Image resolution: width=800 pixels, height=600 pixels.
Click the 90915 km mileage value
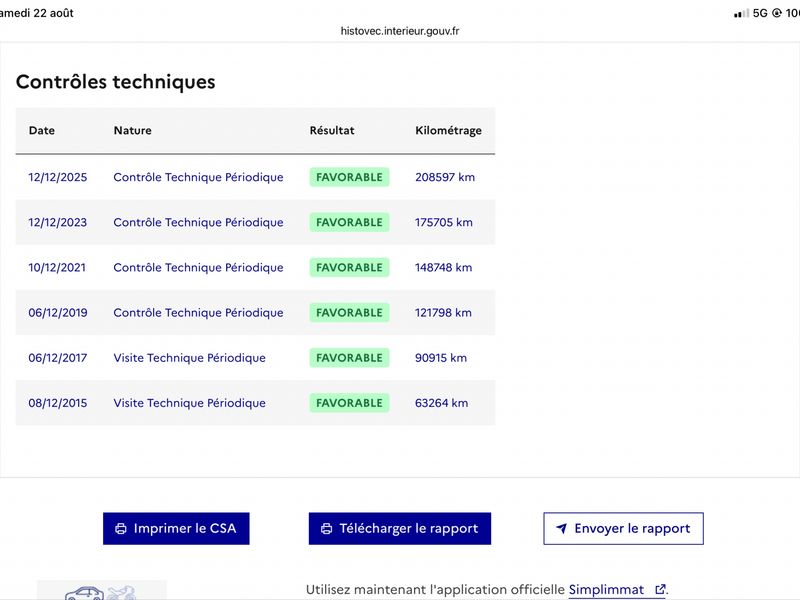[441, 358]
